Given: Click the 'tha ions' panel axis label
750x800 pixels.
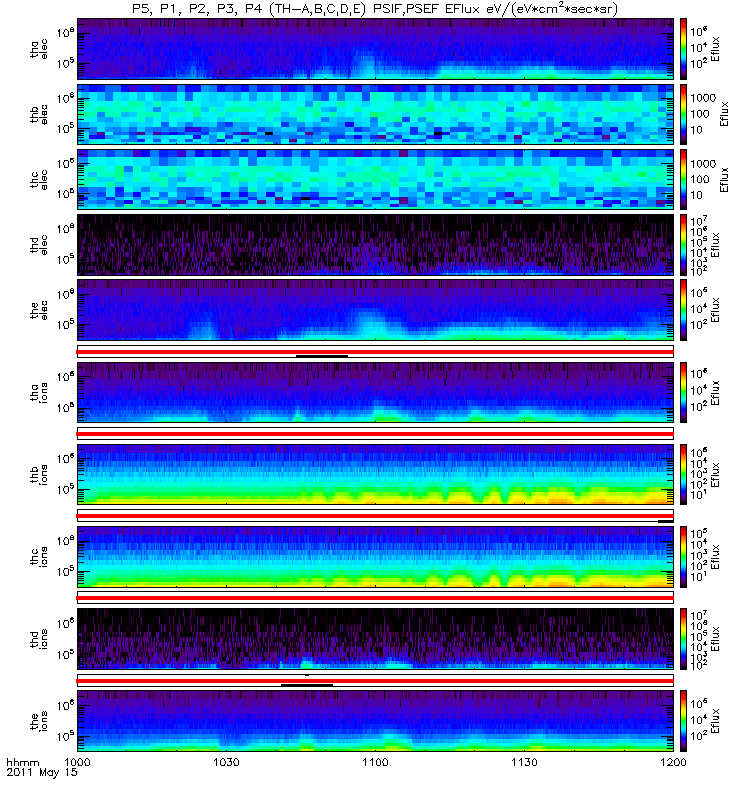Looking at the screenshot, I should tap(39, 392).
